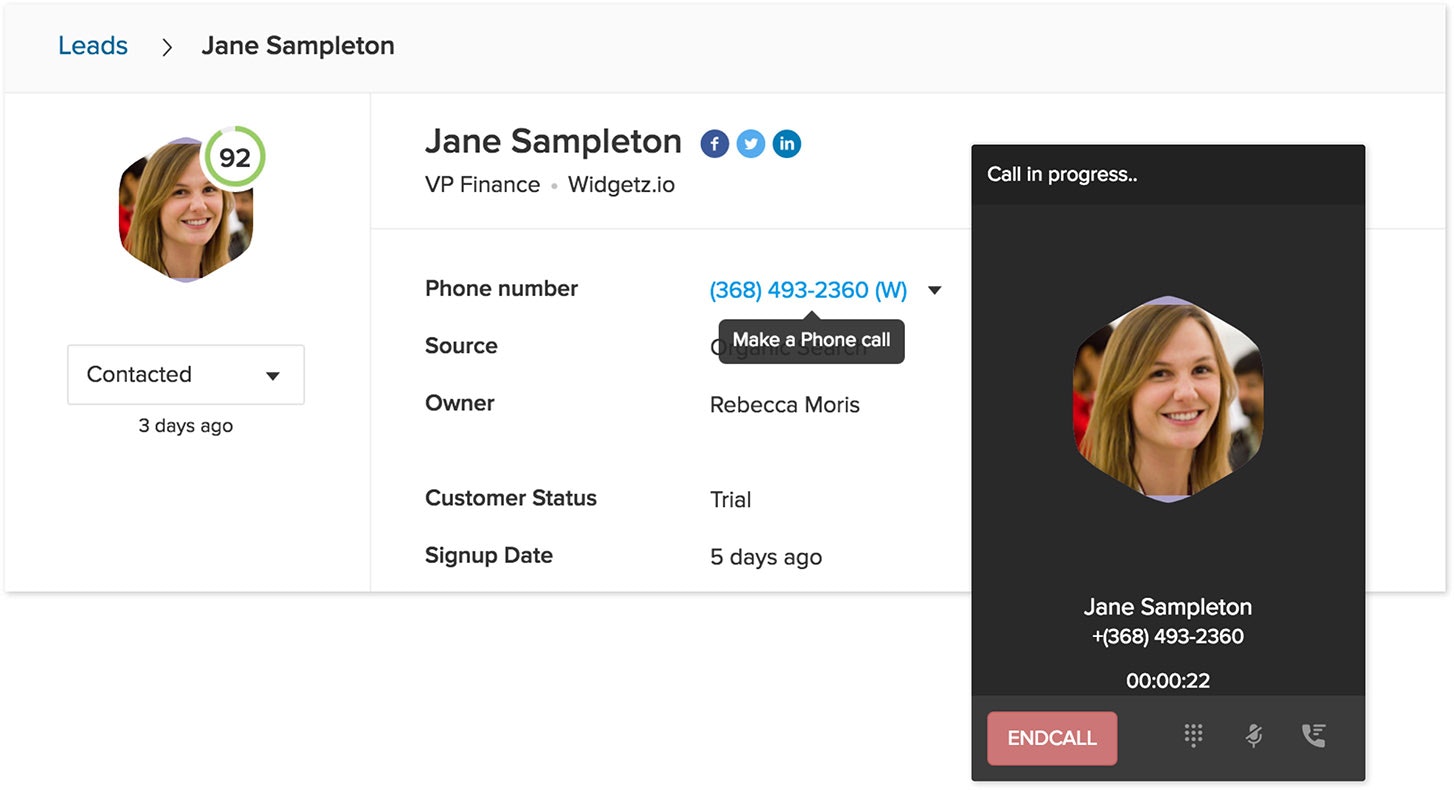Dial the (368) 493-2360 phone link
This screenshot has width=1454, height=790.
(808, 290)
